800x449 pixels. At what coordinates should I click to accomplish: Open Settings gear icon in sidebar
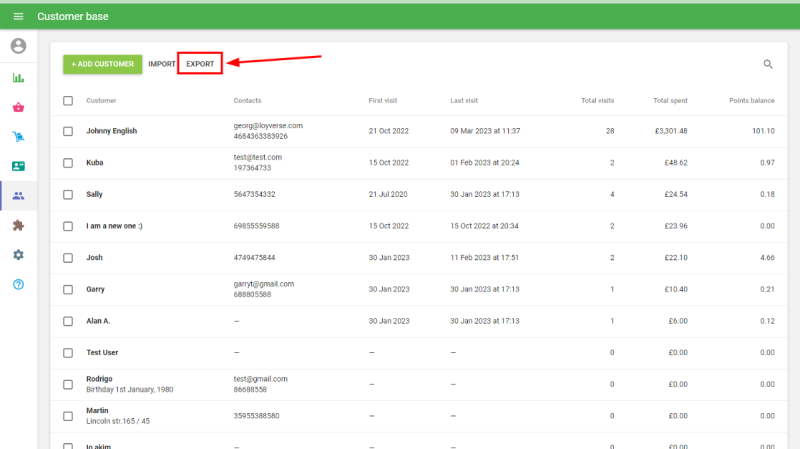[x=18, y=255]
